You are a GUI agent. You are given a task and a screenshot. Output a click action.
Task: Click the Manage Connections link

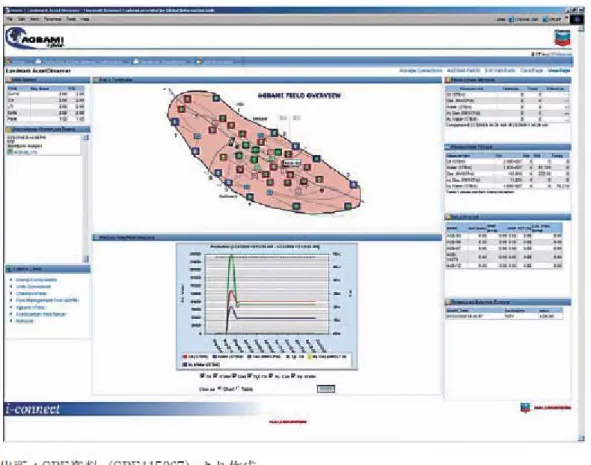pyautogui.click(x=421, y=70)
